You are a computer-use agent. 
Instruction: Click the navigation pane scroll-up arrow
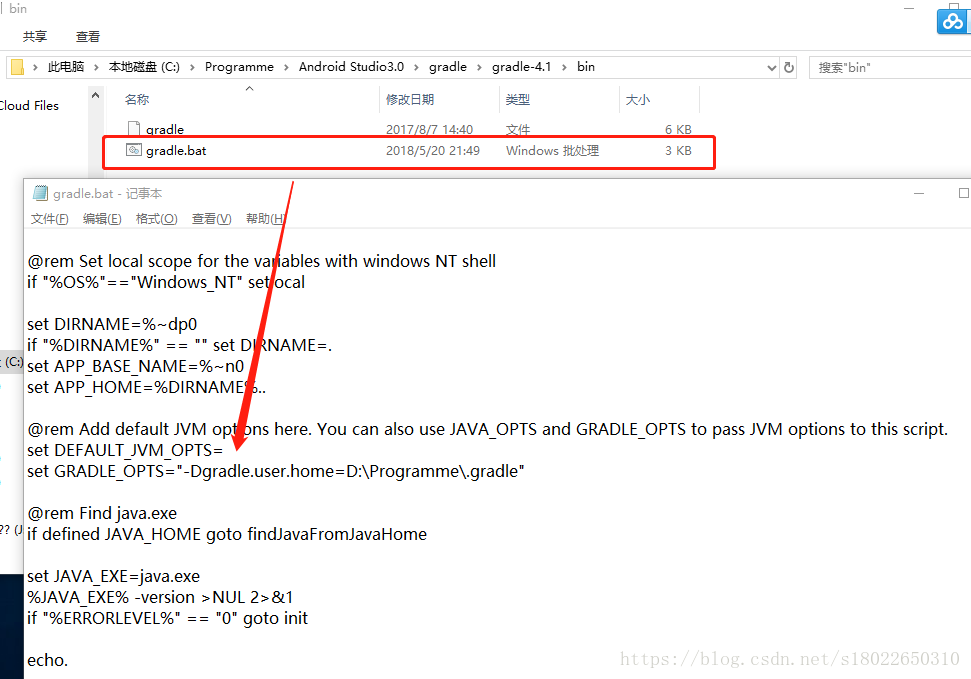click(95, 95)
